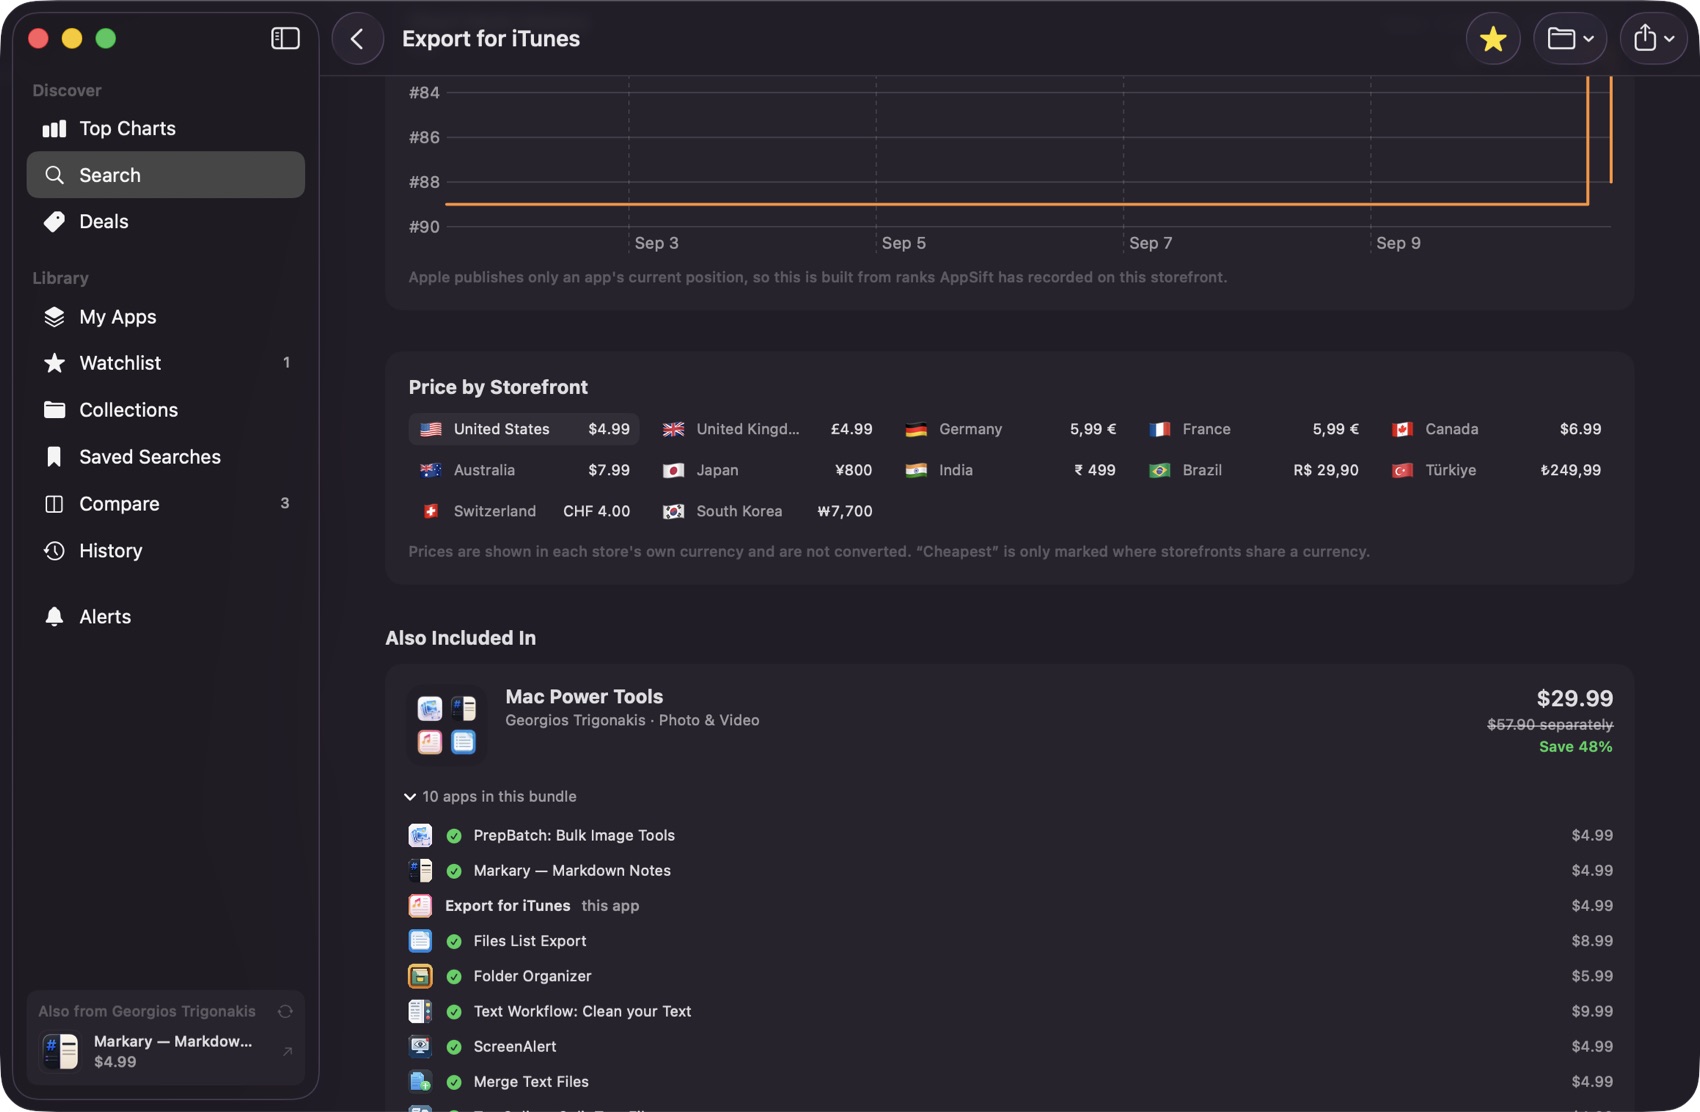Screen dimensions: 1700x1112
Task: Click the Top Charts bar chart icon
Action: (x=54, y=128)
